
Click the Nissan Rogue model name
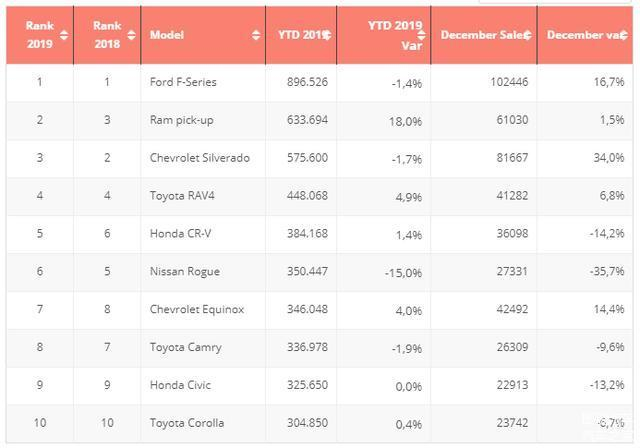[x=185, y=271]
